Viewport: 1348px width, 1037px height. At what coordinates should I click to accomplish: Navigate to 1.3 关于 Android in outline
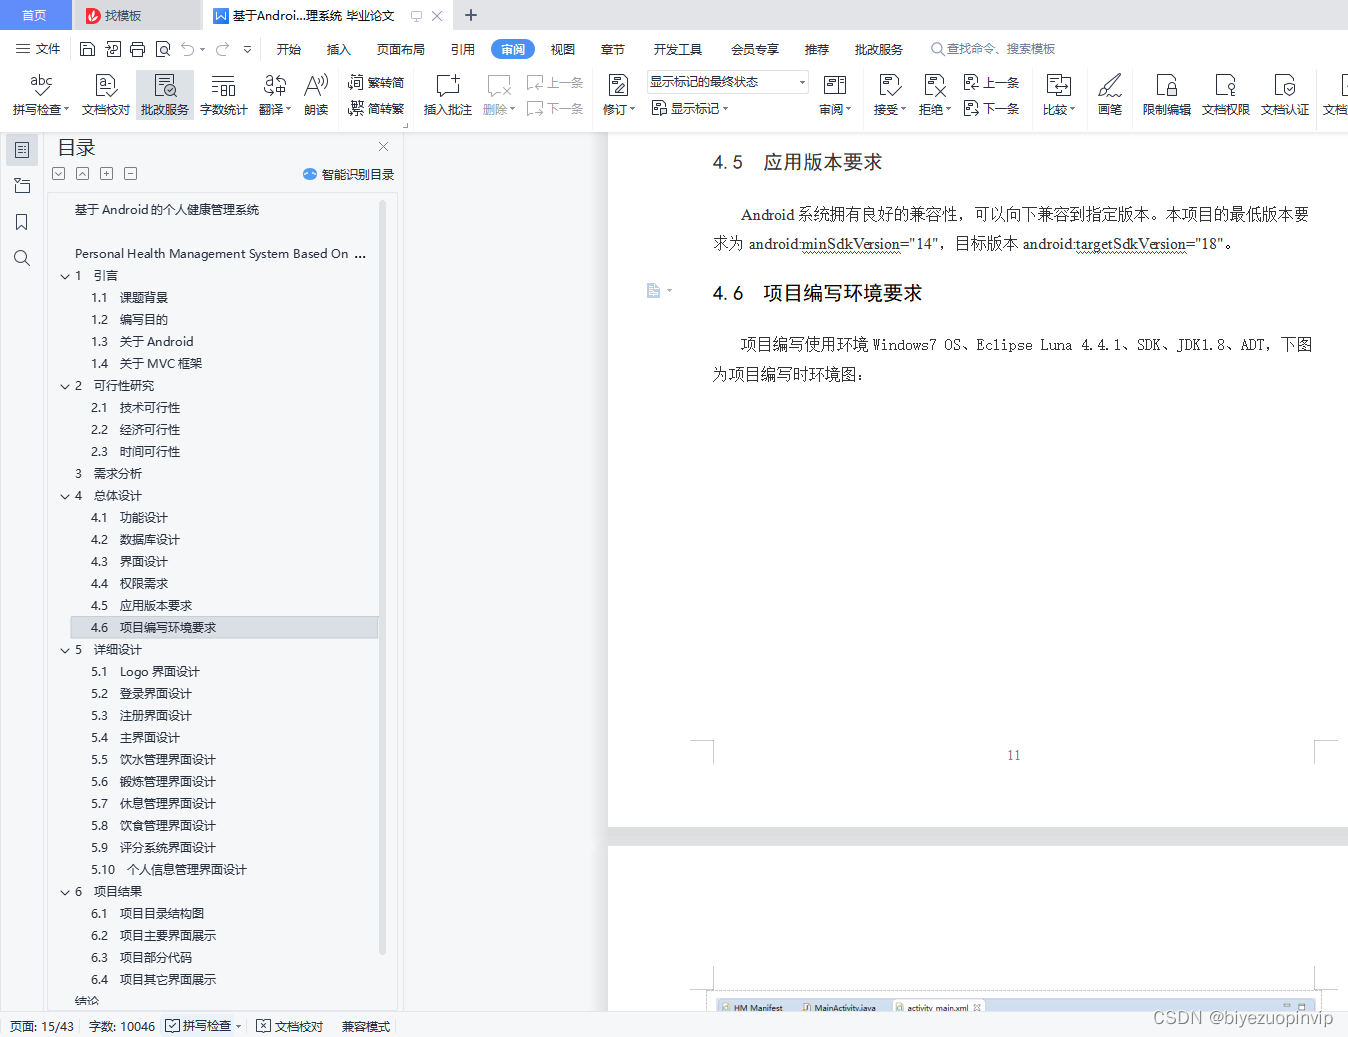pos(142,342)
